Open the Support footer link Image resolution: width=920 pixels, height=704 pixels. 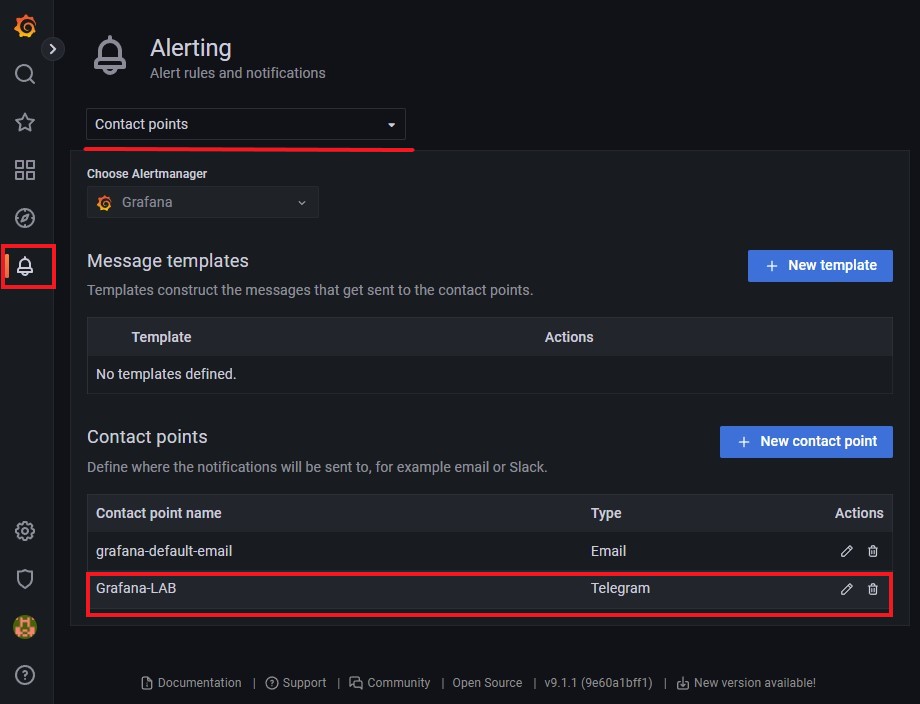[296, 683]
